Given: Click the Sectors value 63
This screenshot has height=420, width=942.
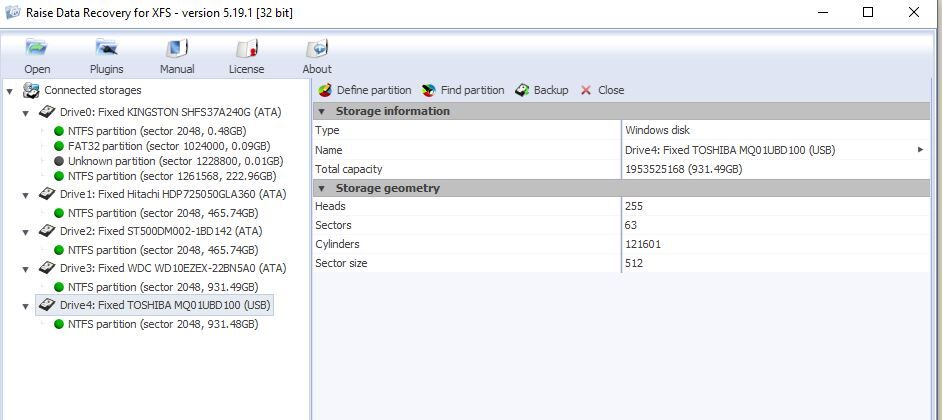Looking at the screenshot, I should point(631,225).
